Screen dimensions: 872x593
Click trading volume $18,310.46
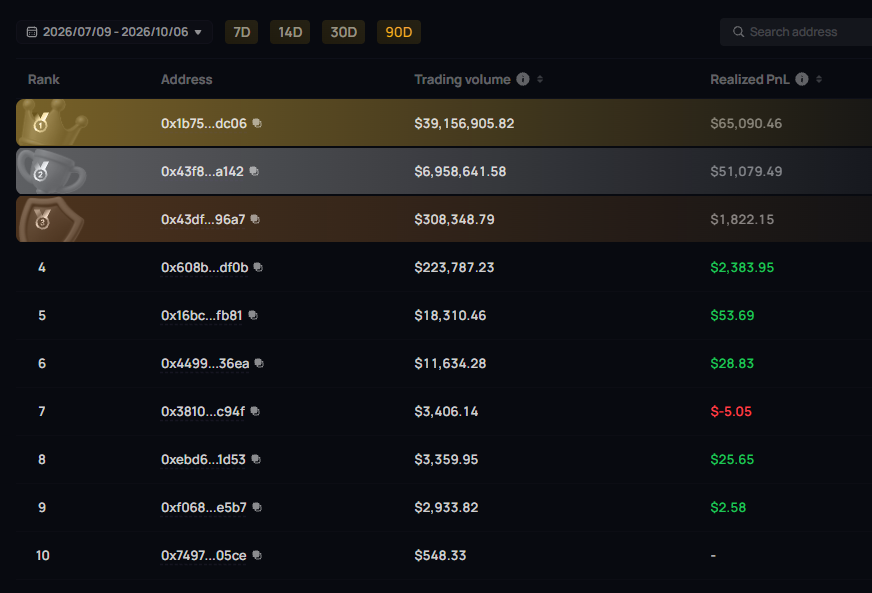pyautogui.click(x=450, y=315)
